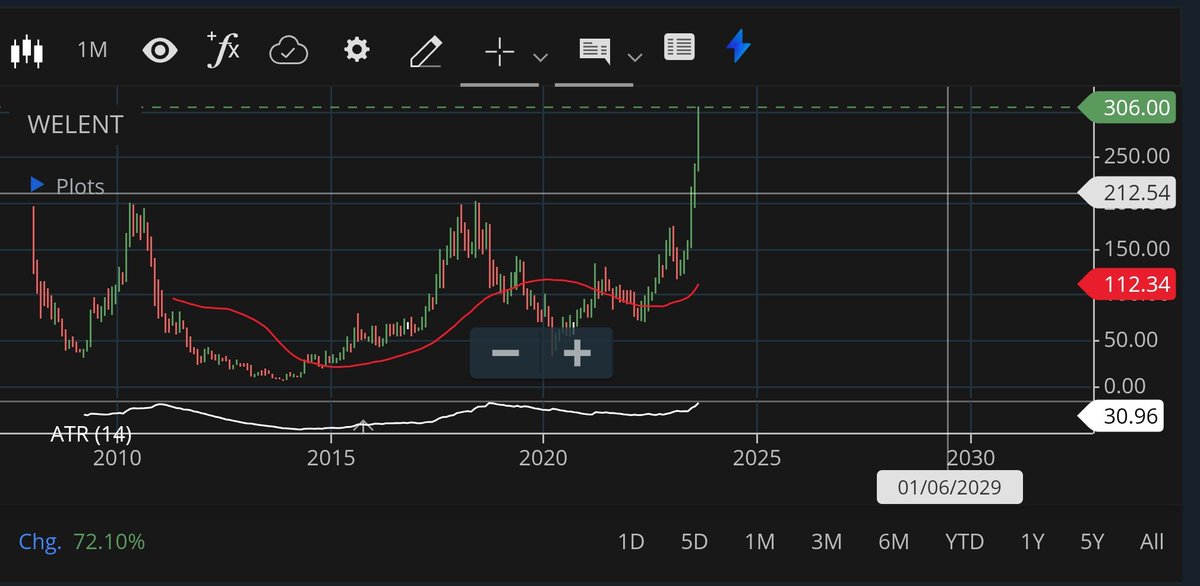Change the 1M timeframe interval

[x=92, y=50]
